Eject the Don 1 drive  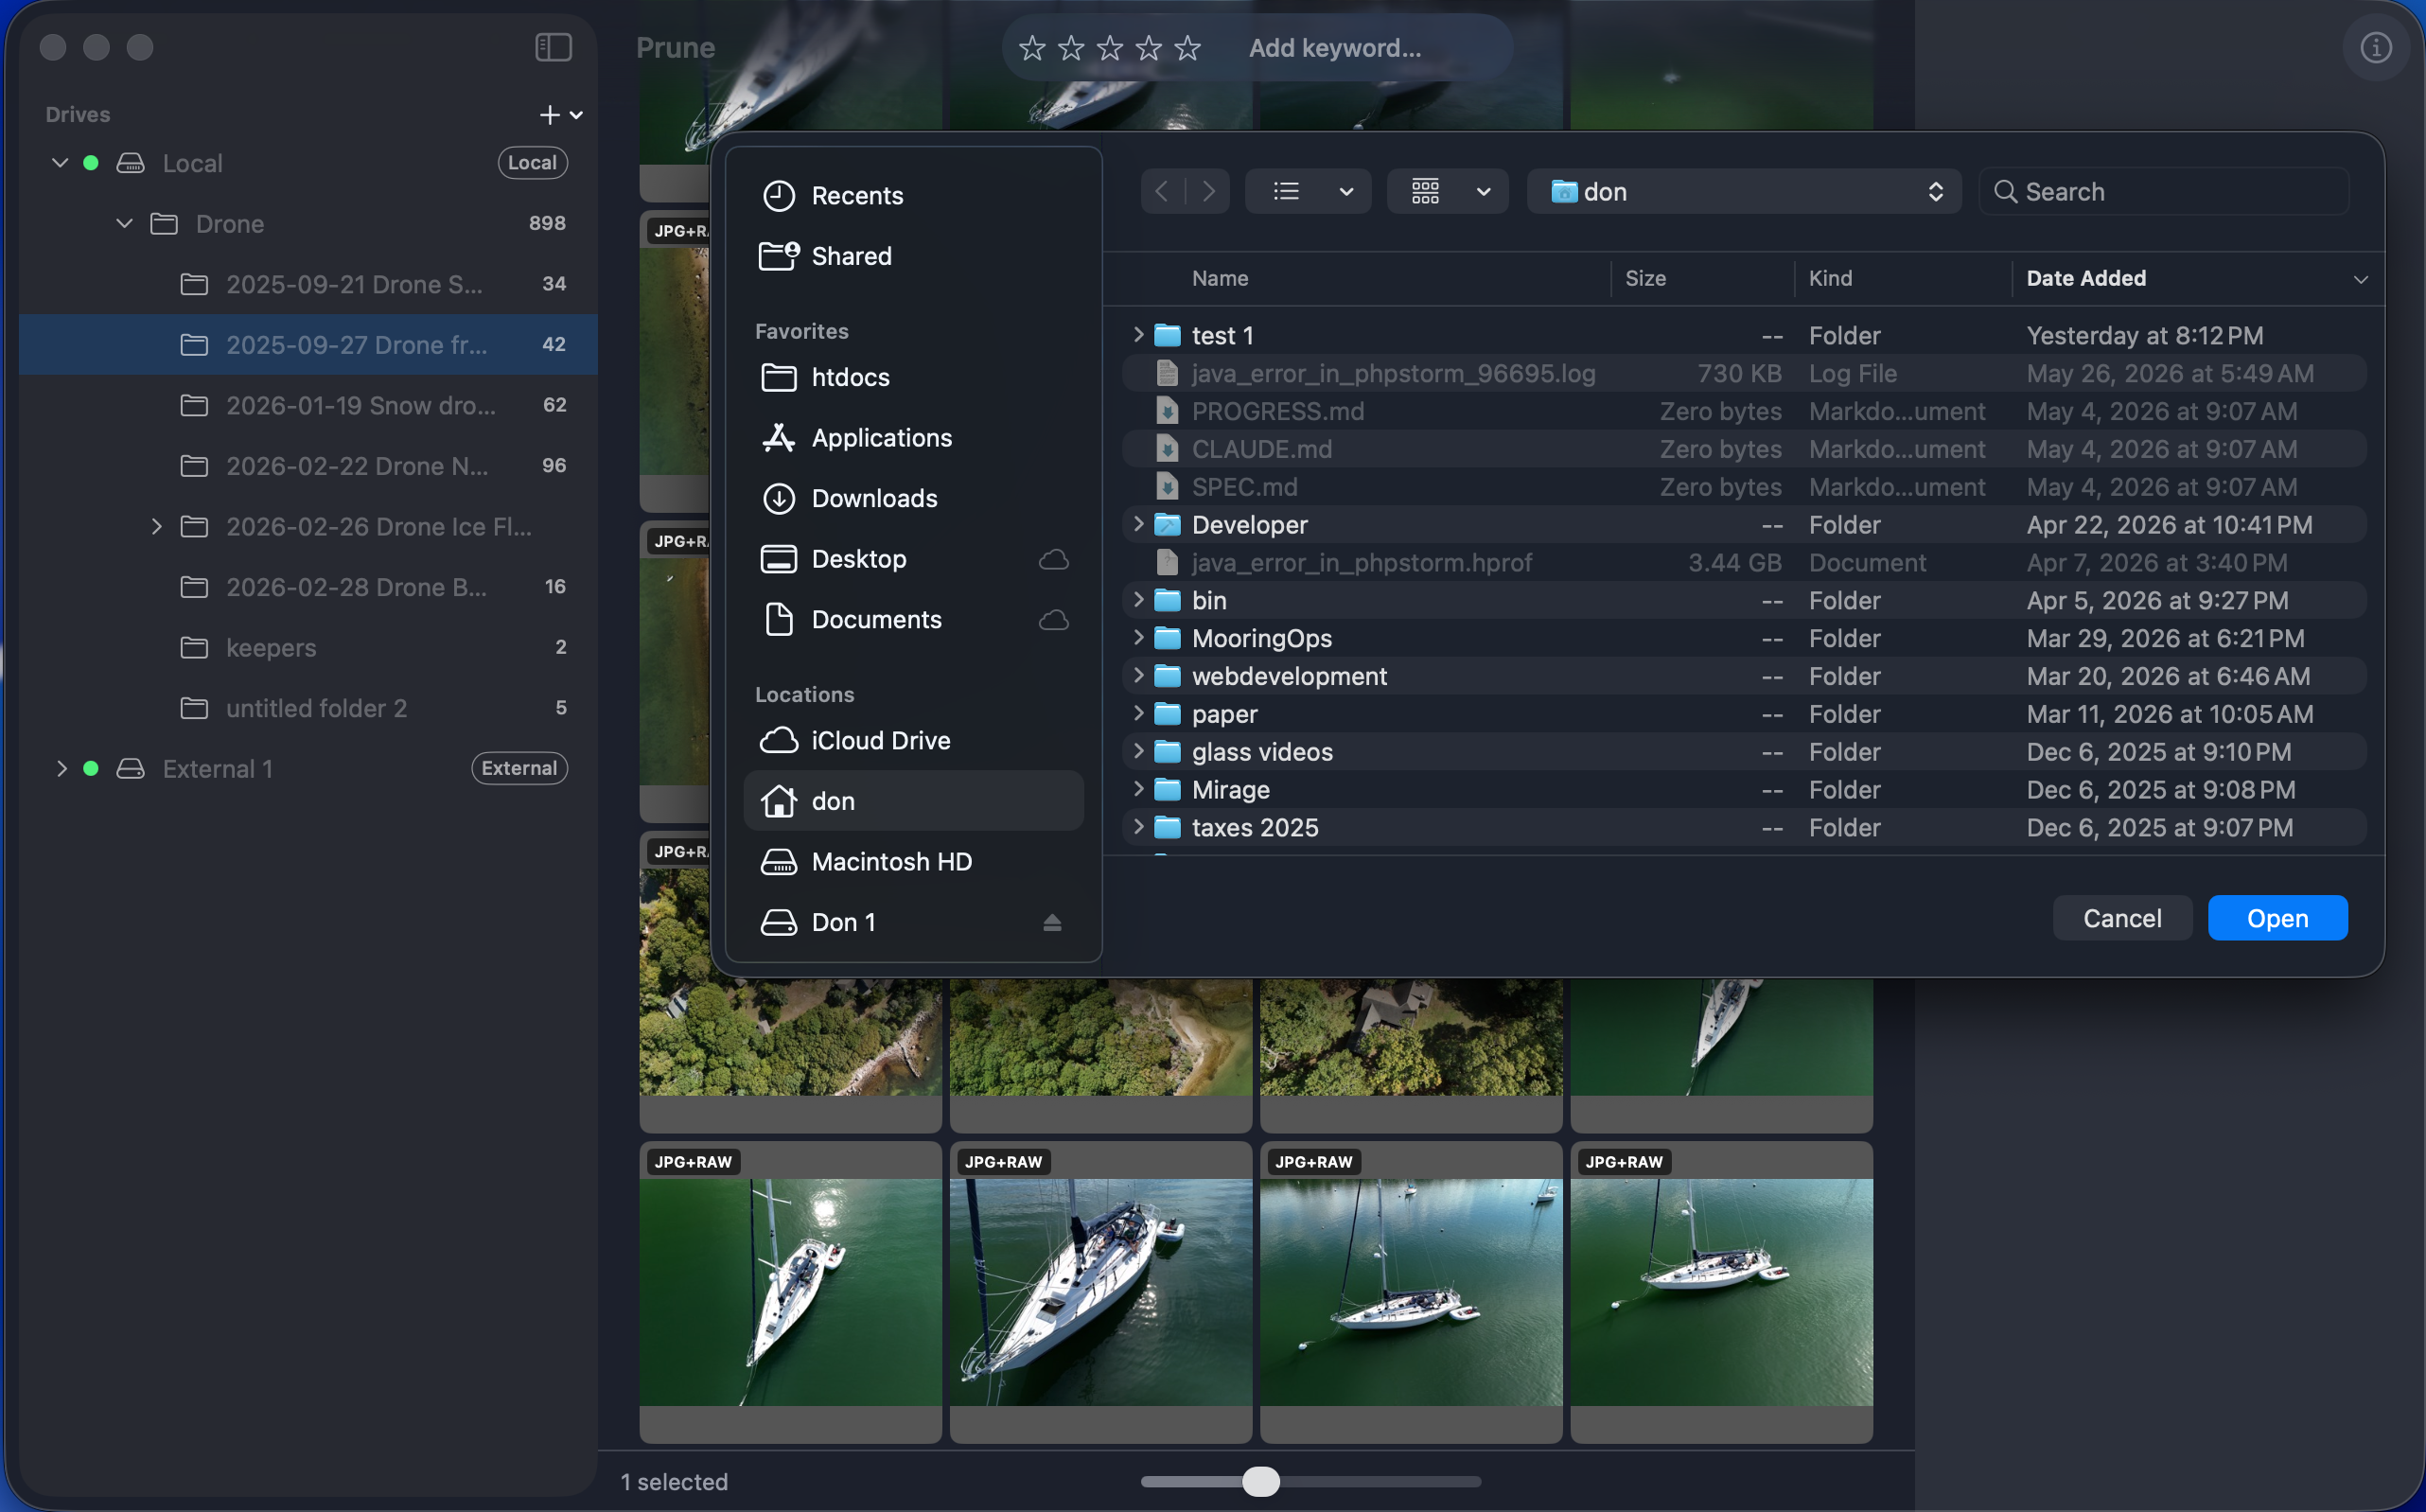click(1052, 922)
